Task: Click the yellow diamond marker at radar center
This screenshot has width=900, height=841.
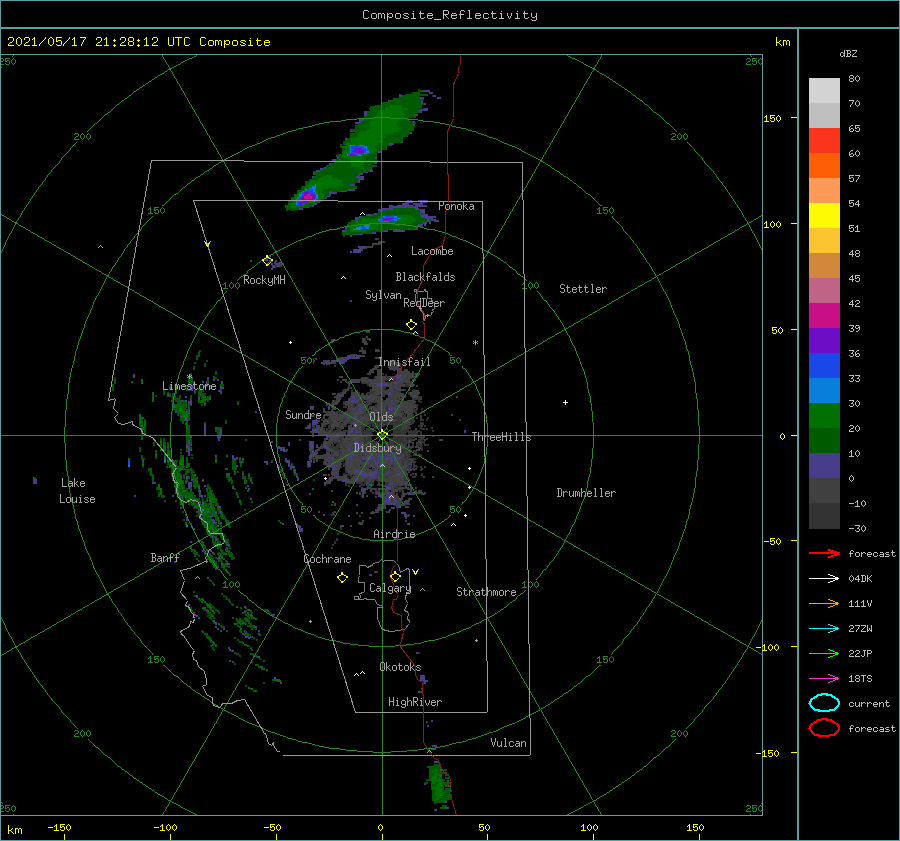Action: [x=382, y=435]
